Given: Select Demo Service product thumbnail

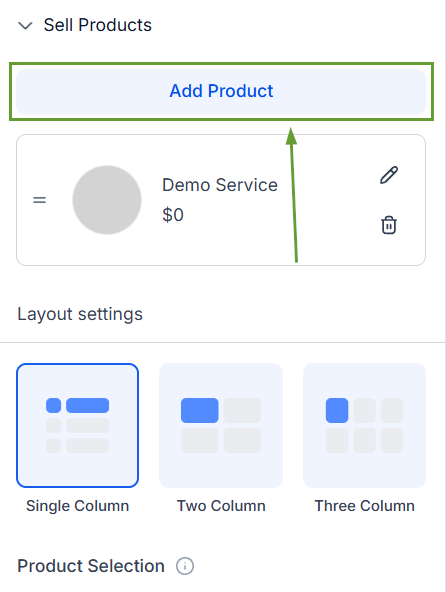Looking at the screenshot, I should [107, 200].
